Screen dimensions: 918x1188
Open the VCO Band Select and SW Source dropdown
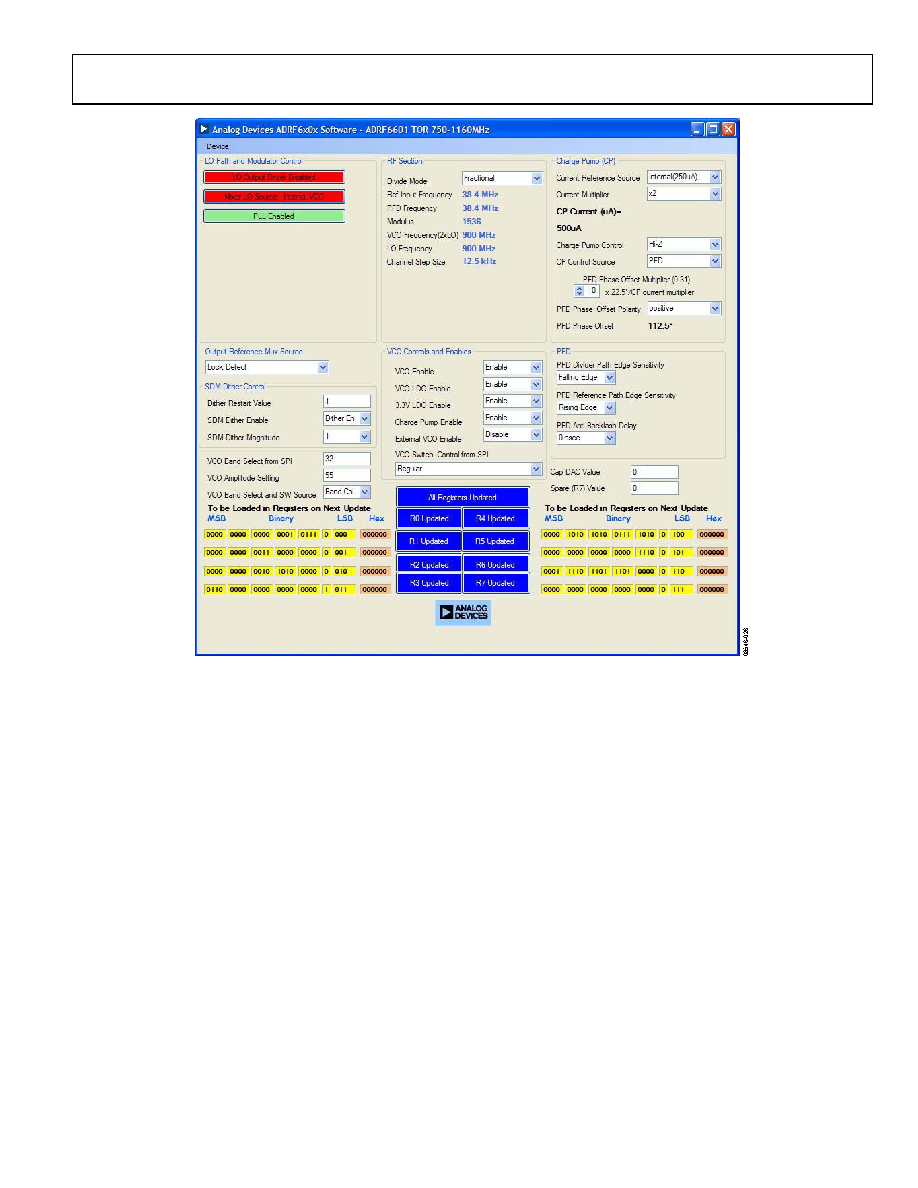[x=347, y=492]
